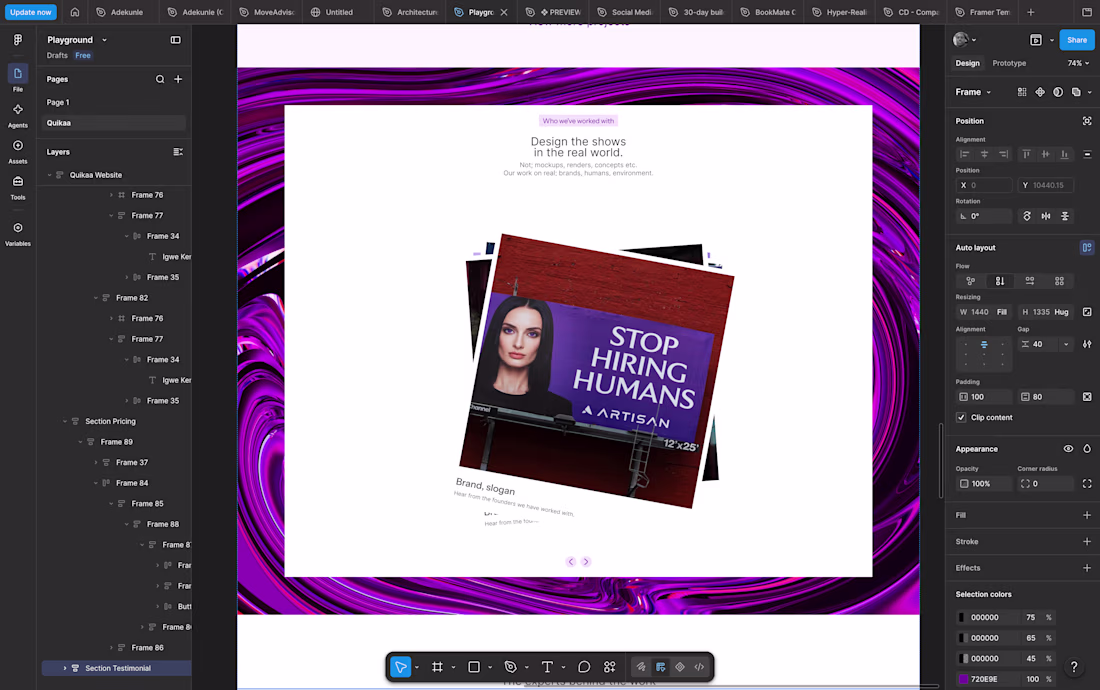1100x690 pixels.
Task: Open the Figma main menu icon
Action: coord(18,40)
